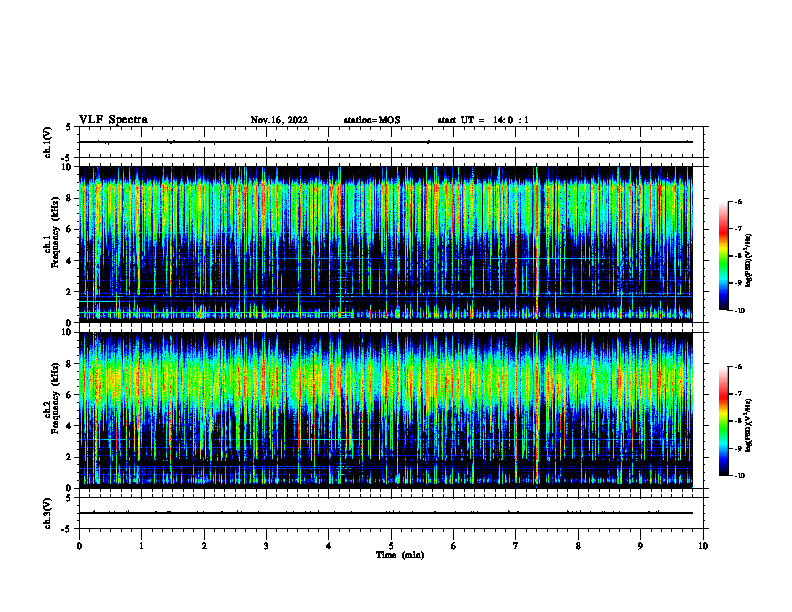Click the ch.2 spectrogram color scale bar

coord(723,421)
